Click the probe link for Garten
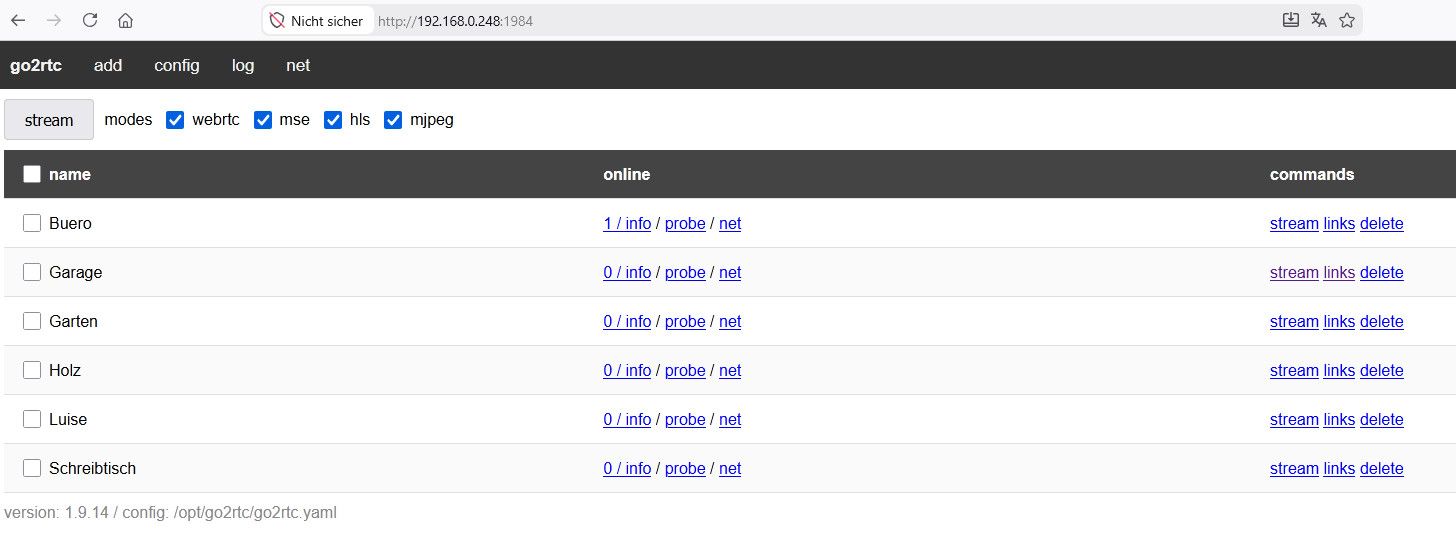Screen dimensions: 1456x543 click(x=685, y=321)
